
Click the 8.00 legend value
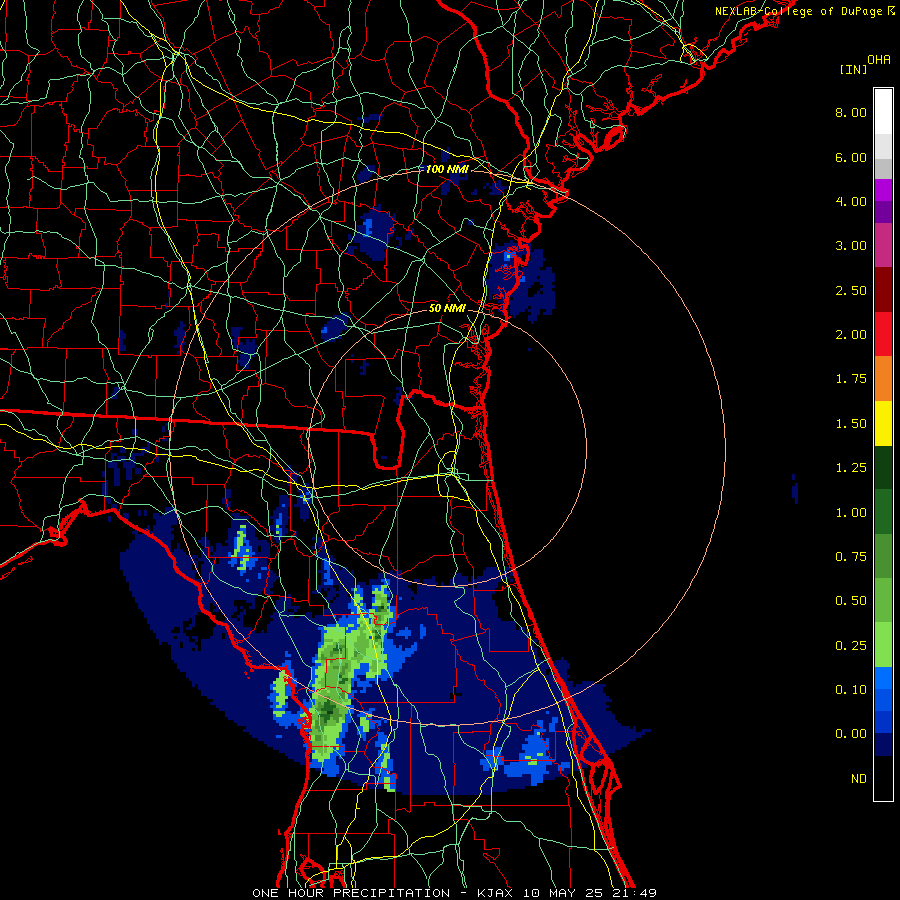click(851, 112)
